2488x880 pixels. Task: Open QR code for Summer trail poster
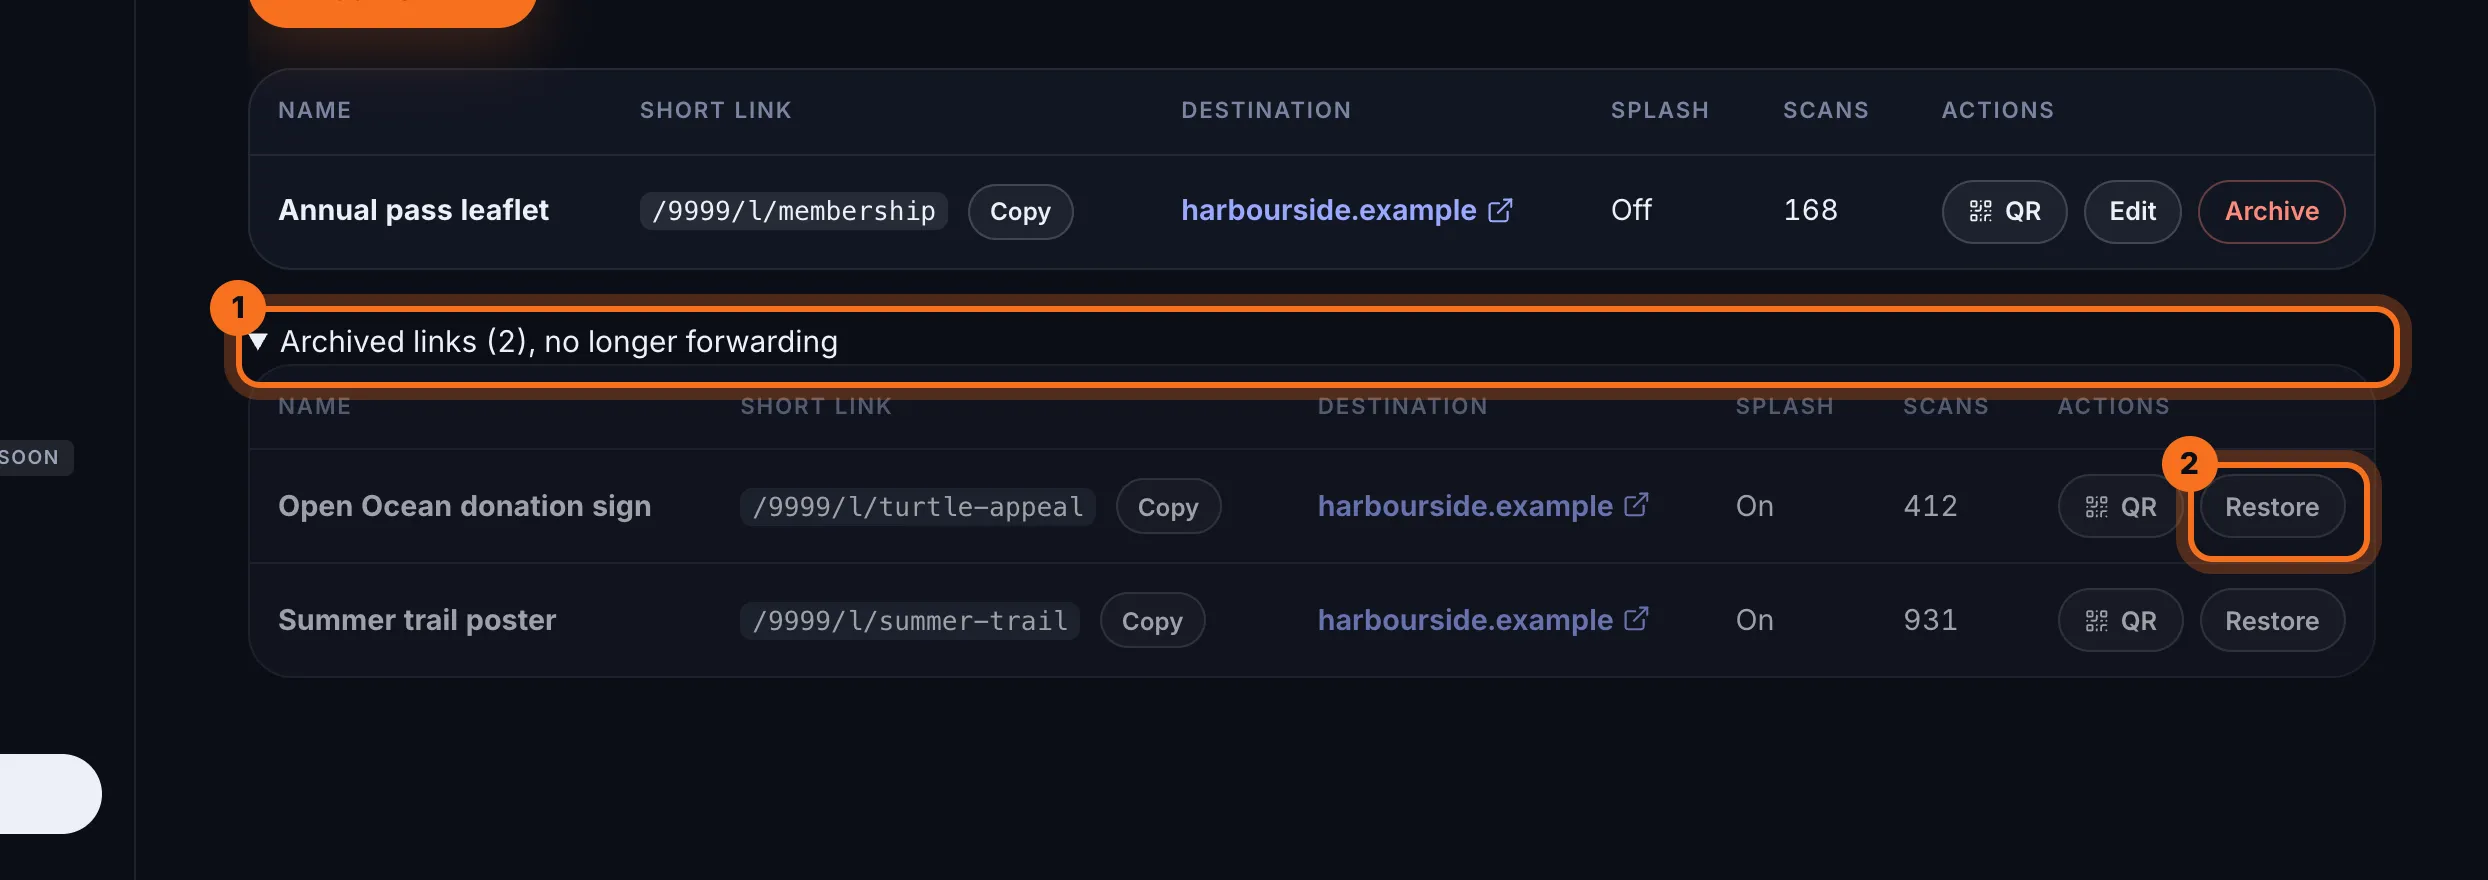click(x=2119, y=620)
